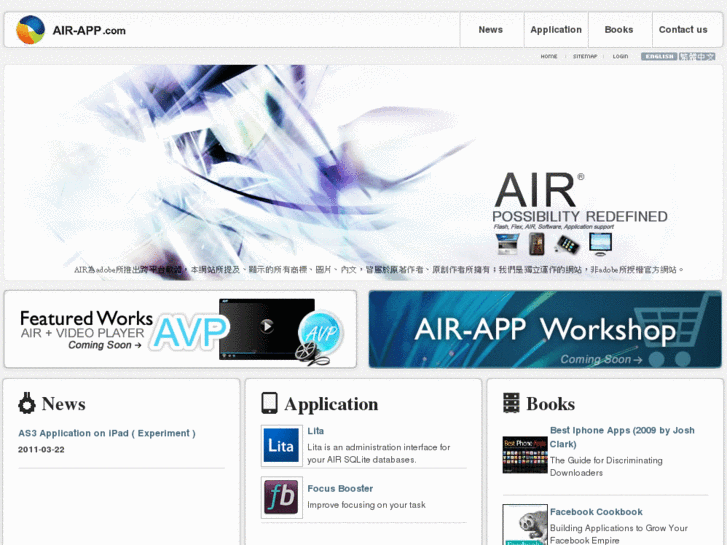Switch language to English
This screenshot has height=545, width=727.
pyautogui.click(x=659, y=56)
